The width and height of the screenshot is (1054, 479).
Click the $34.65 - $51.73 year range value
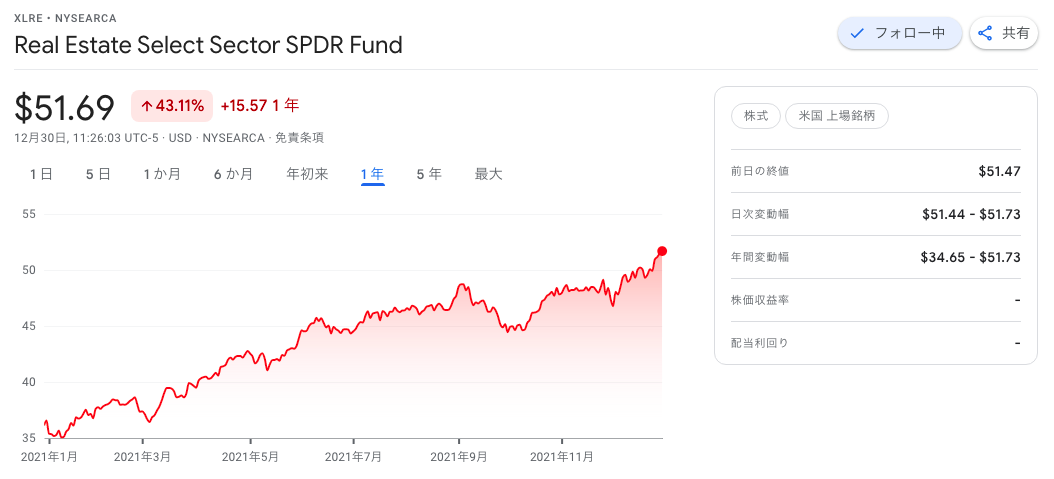coord(971,257)
